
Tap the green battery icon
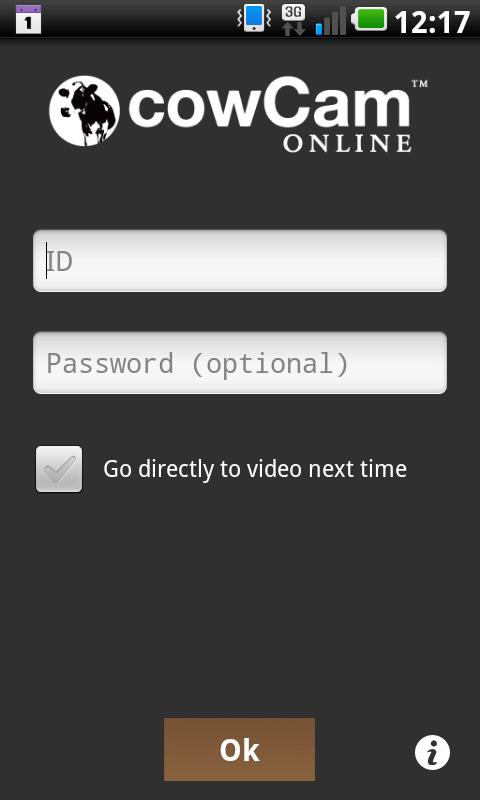370,19
